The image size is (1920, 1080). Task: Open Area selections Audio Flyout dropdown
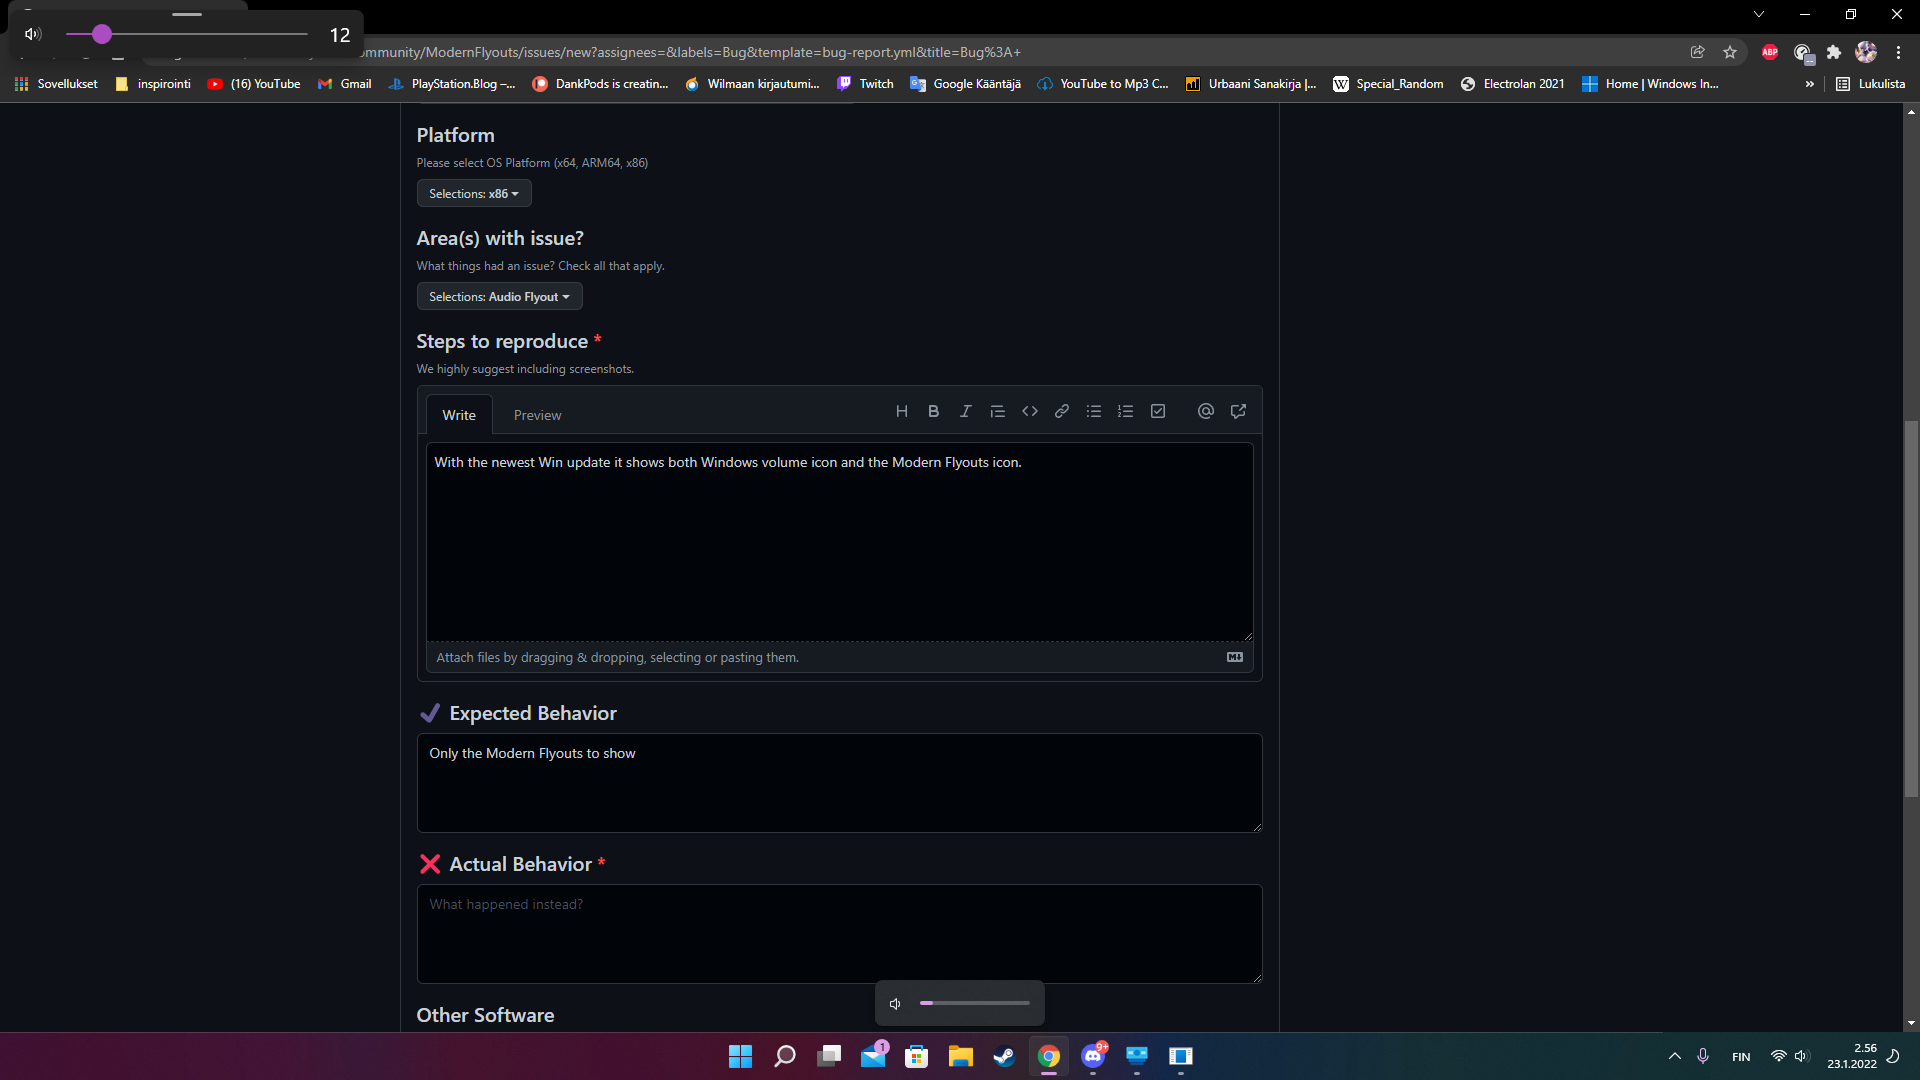tap(499, 296)
